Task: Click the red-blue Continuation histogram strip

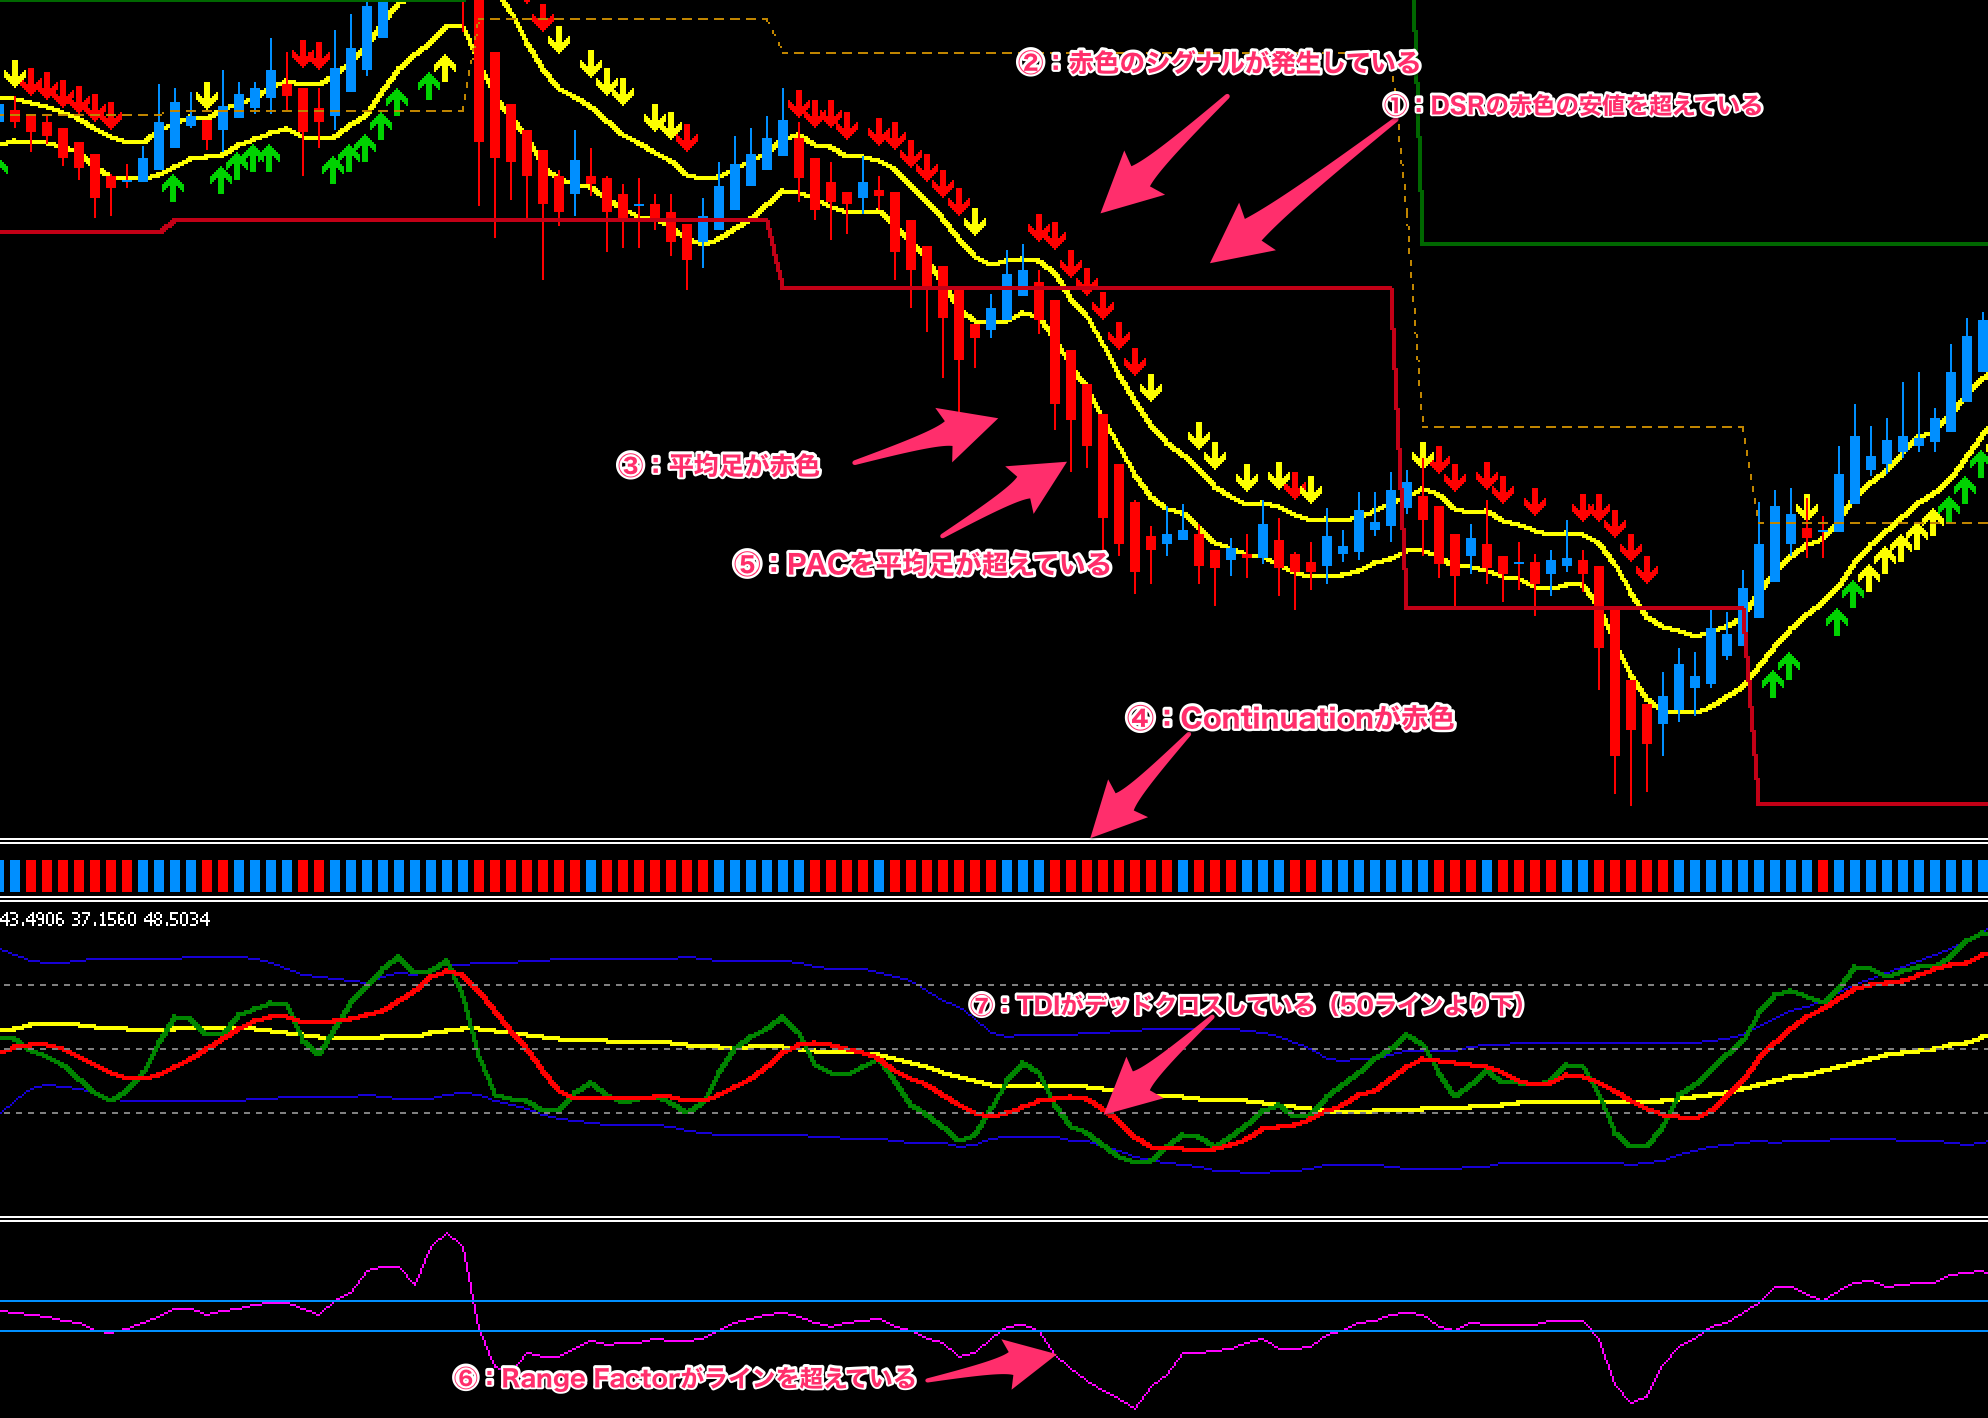Action: click(994, 875)
